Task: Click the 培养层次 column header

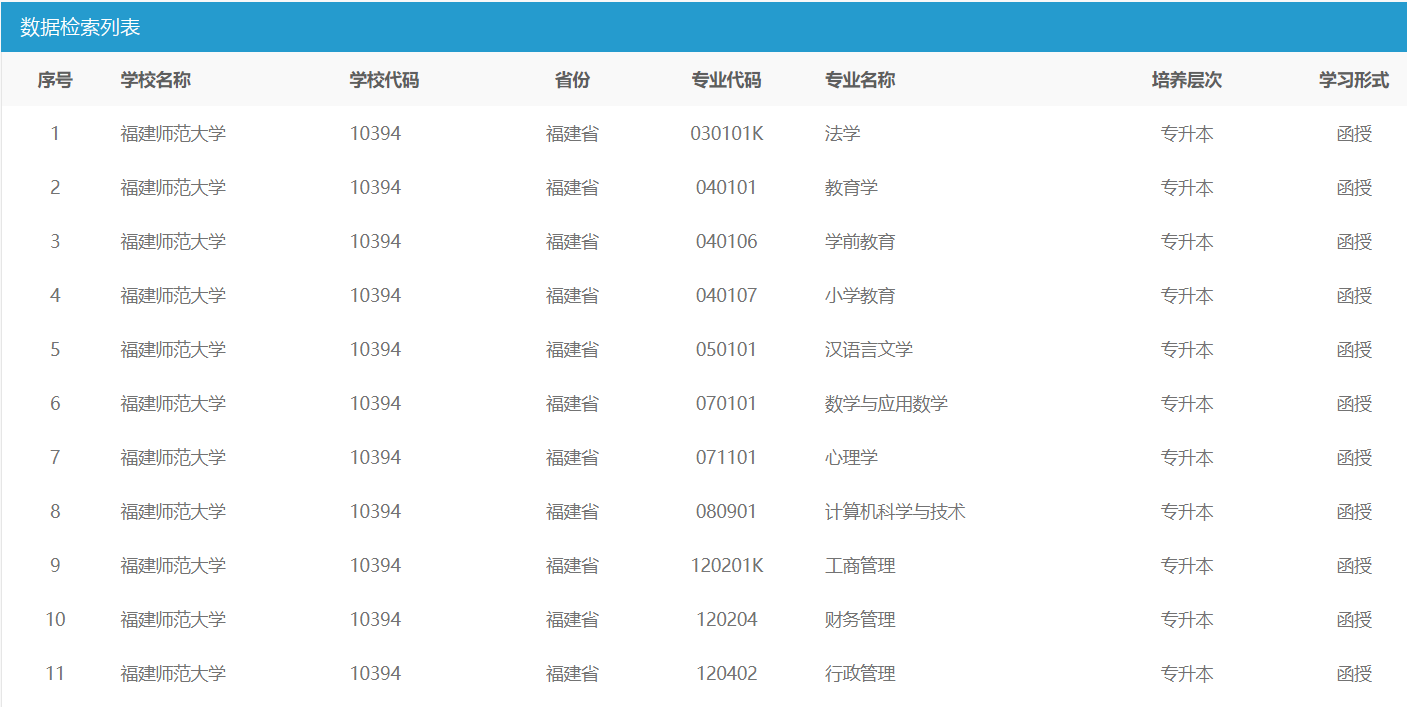Action: pyautogui.click(x=1187, y=80)
